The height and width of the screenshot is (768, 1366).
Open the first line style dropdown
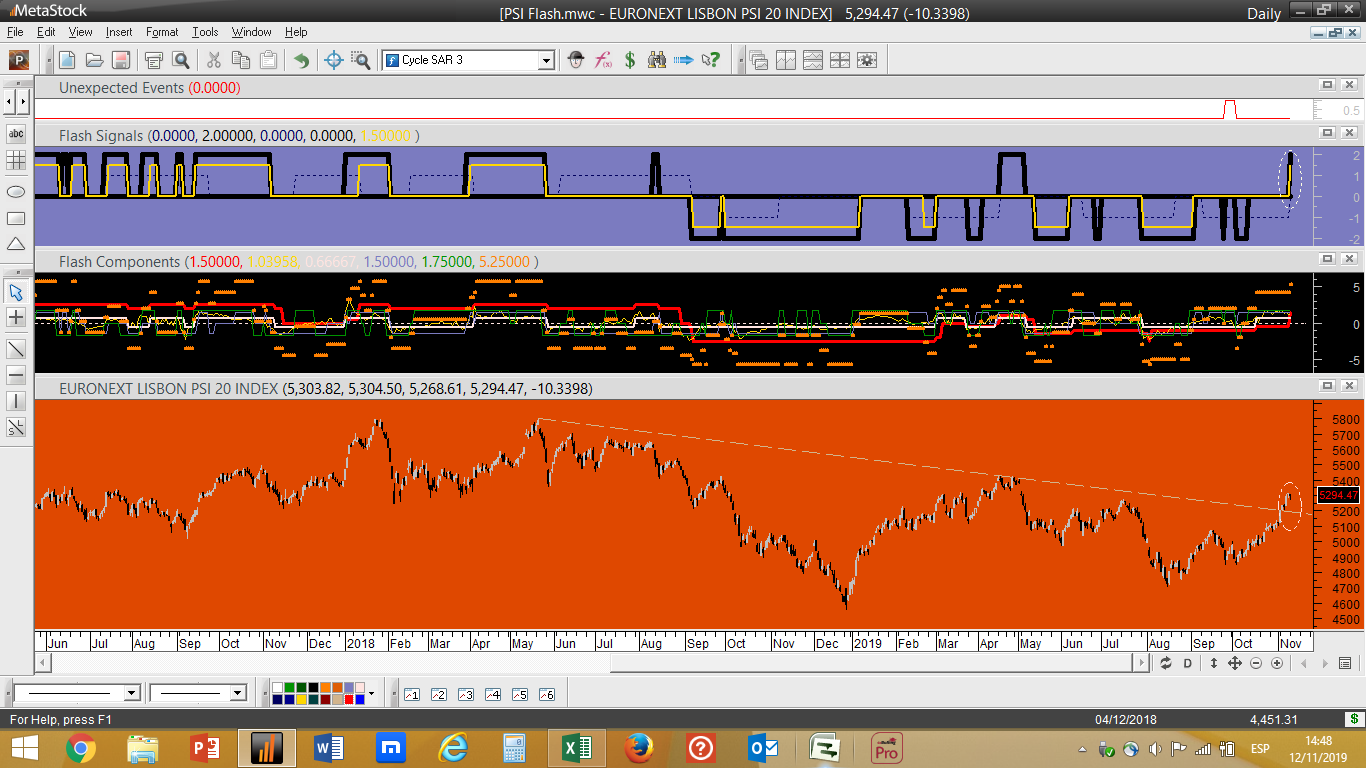131,693
